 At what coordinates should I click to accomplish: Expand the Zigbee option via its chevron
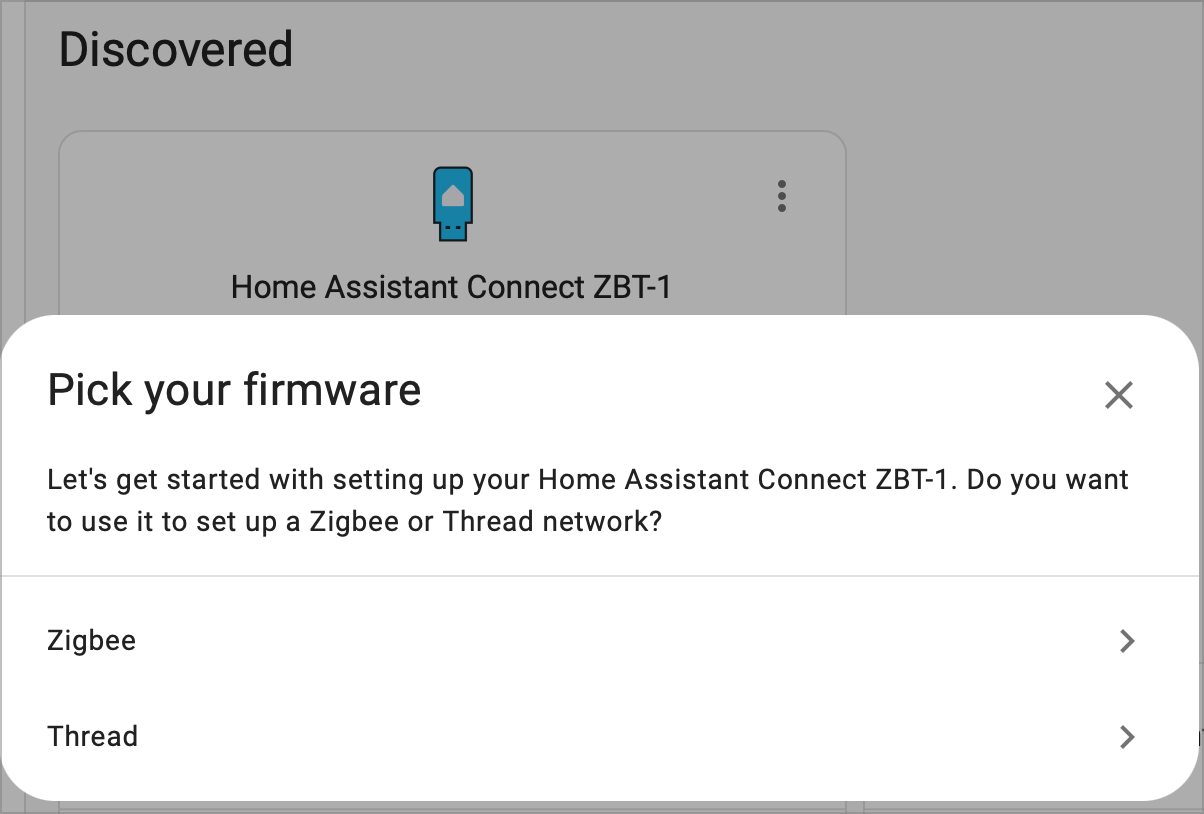[1127, 641]
